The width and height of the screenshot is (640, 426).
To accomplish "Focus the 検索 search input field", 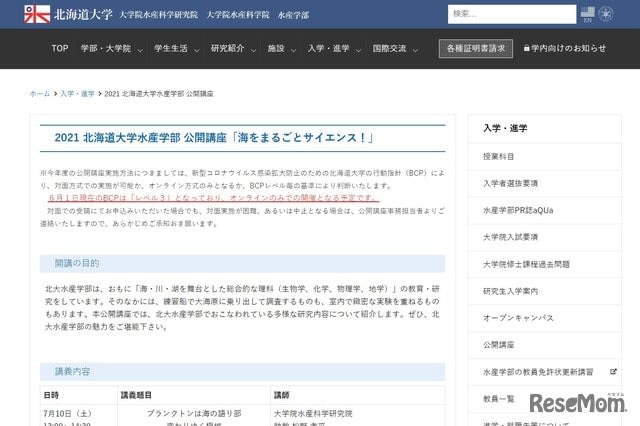I will (x=512, y=14).
